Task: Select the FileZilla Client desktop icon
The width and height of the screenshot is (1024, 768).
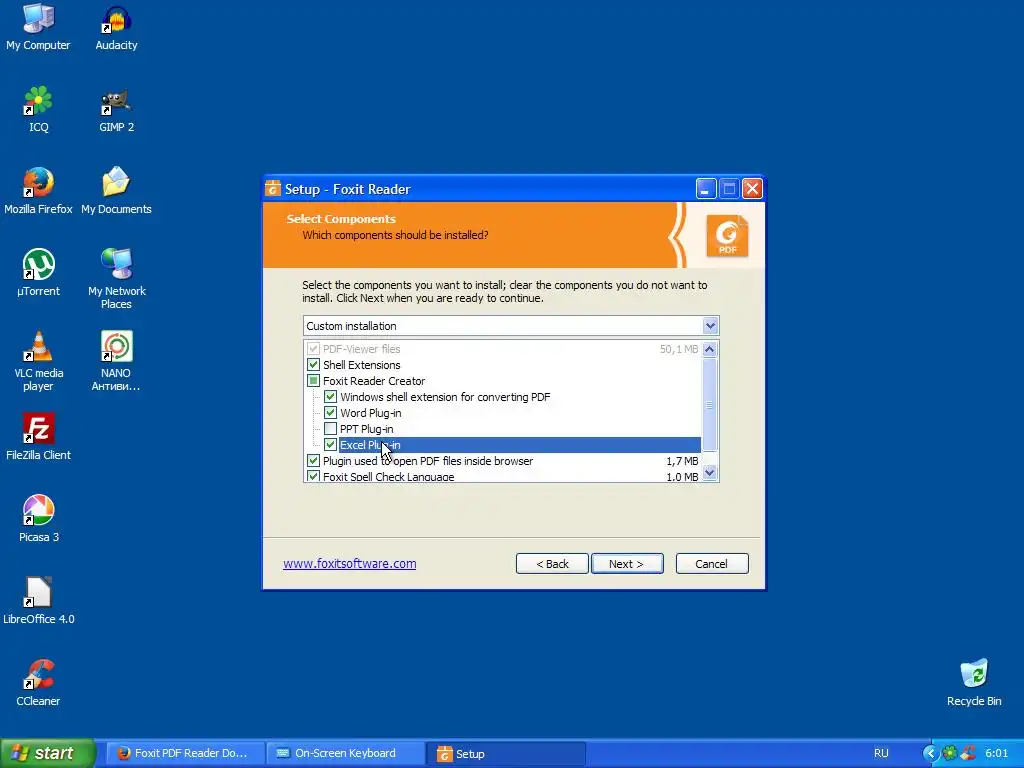Action: (39, 438)
